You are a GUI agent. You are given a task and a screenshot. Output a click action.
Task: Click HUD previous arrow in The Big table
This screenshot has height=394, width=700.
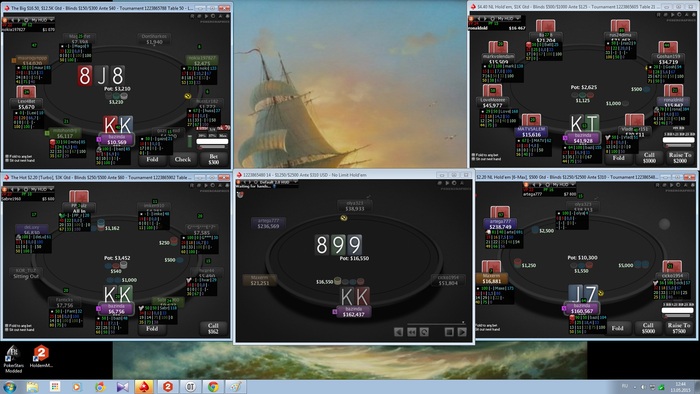(x=14, y=20)
